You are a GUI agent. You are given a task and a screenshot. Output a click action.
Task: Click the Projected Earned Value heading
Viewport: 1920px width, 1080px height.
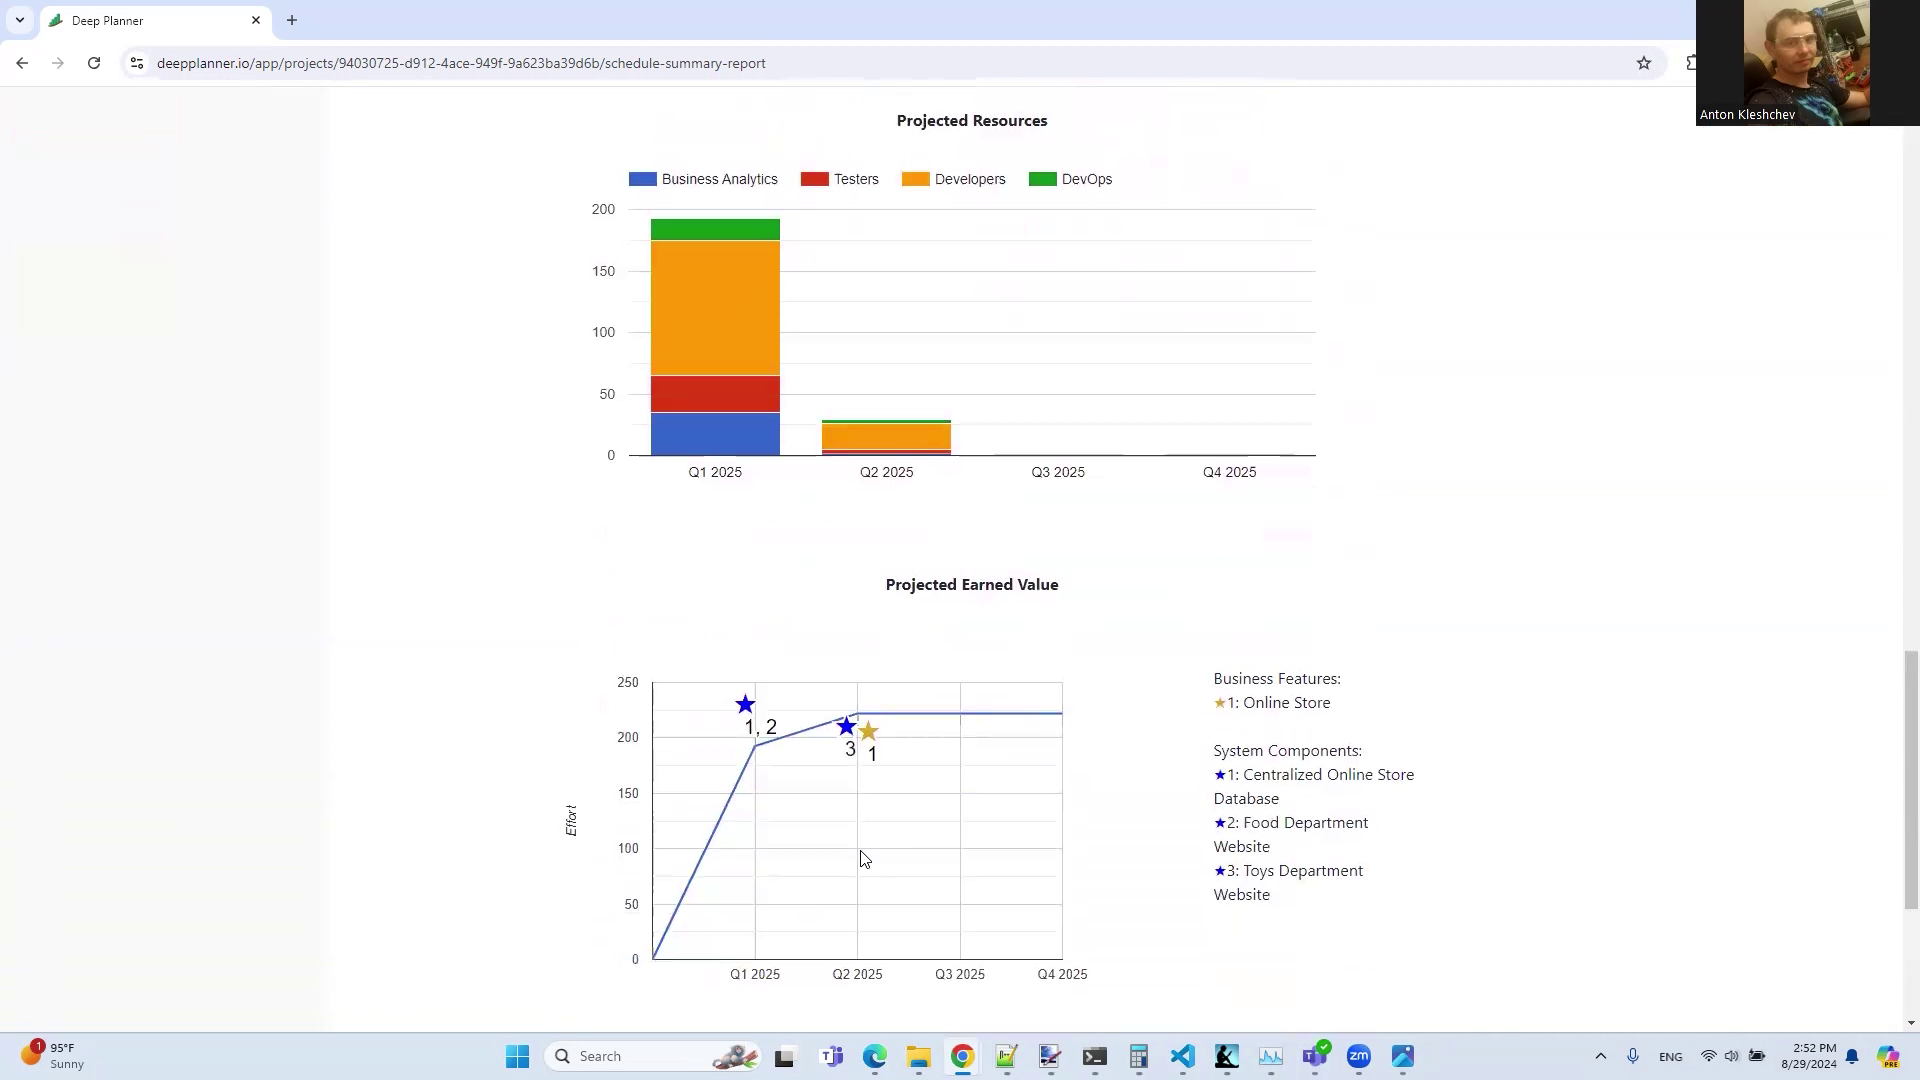pos(972,585)
